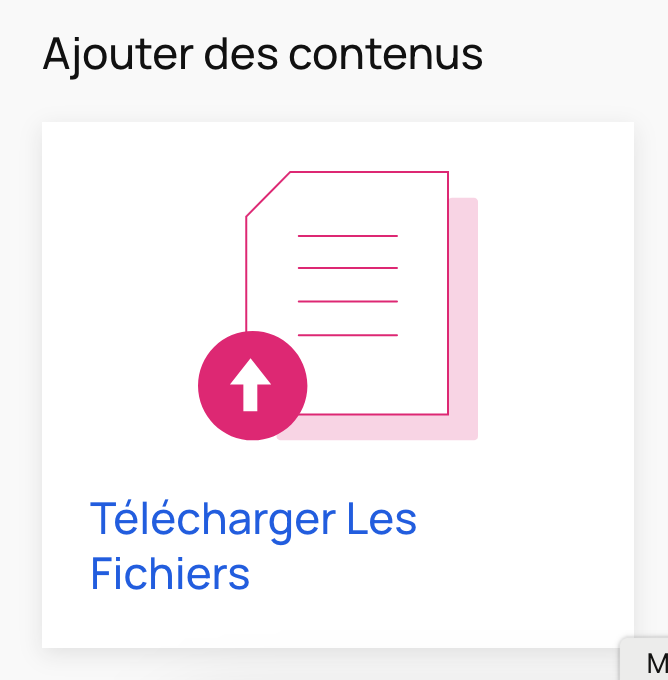Click the light pink shadow behind the document
The height and width of the screenshot is (680, 668).
[x=464, y=319]
